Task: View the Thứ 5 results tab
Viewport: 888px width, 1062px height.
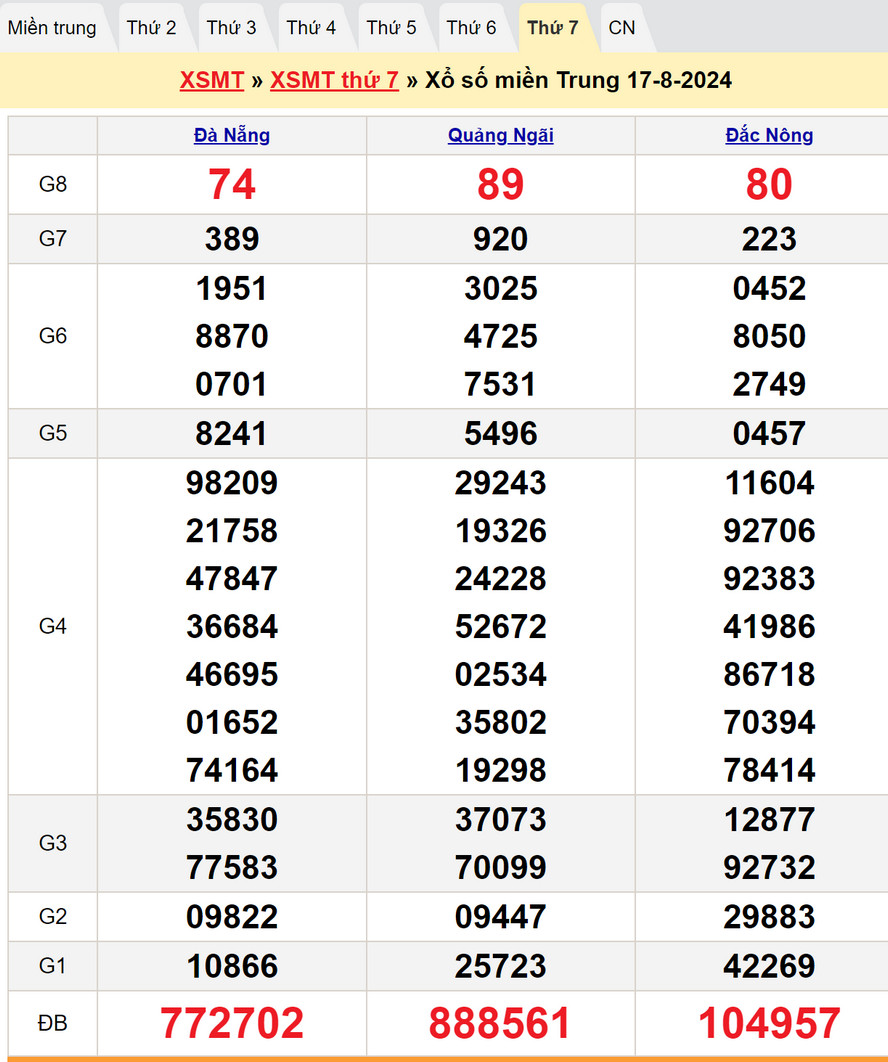Action: point(391,28)
